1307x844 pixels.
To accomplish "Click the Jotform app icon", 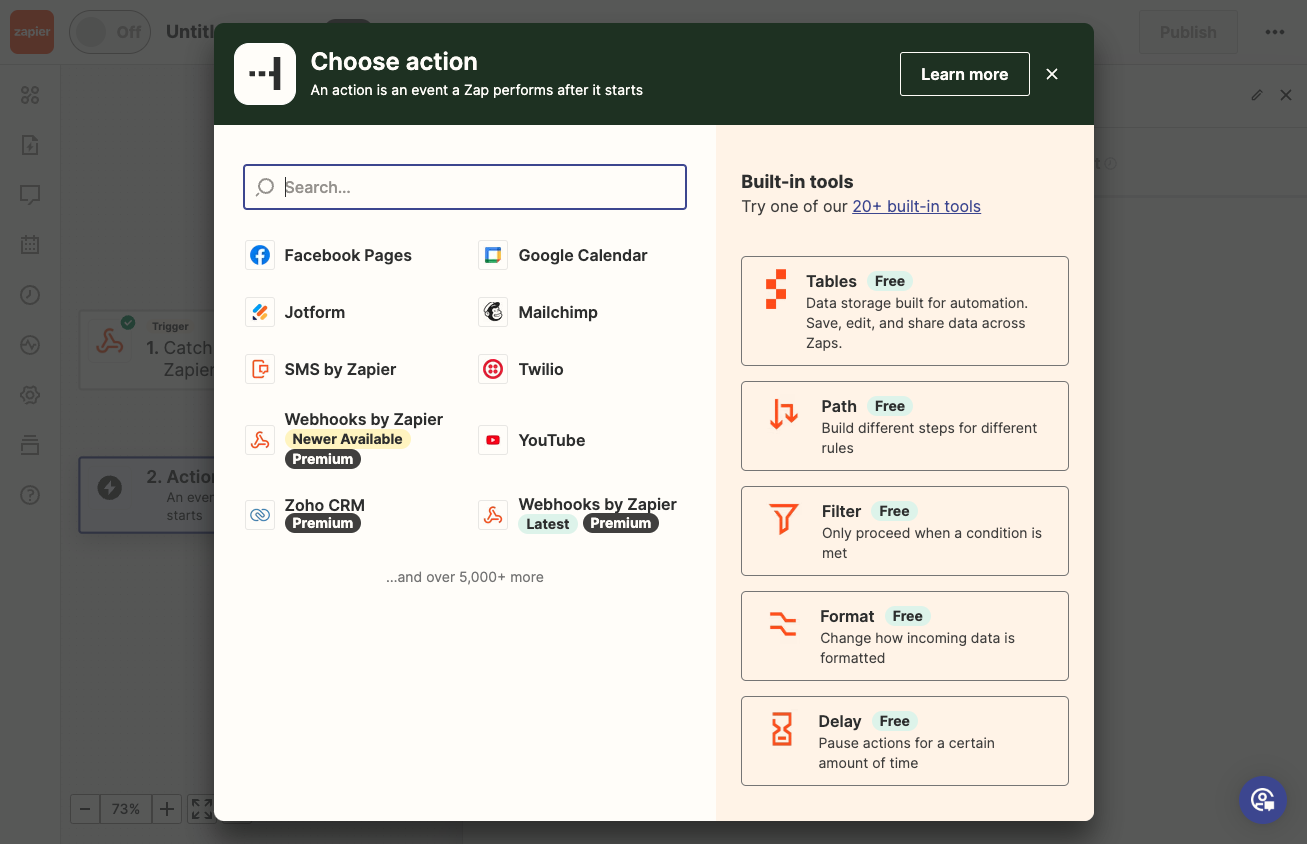I will tap(260, 312).
